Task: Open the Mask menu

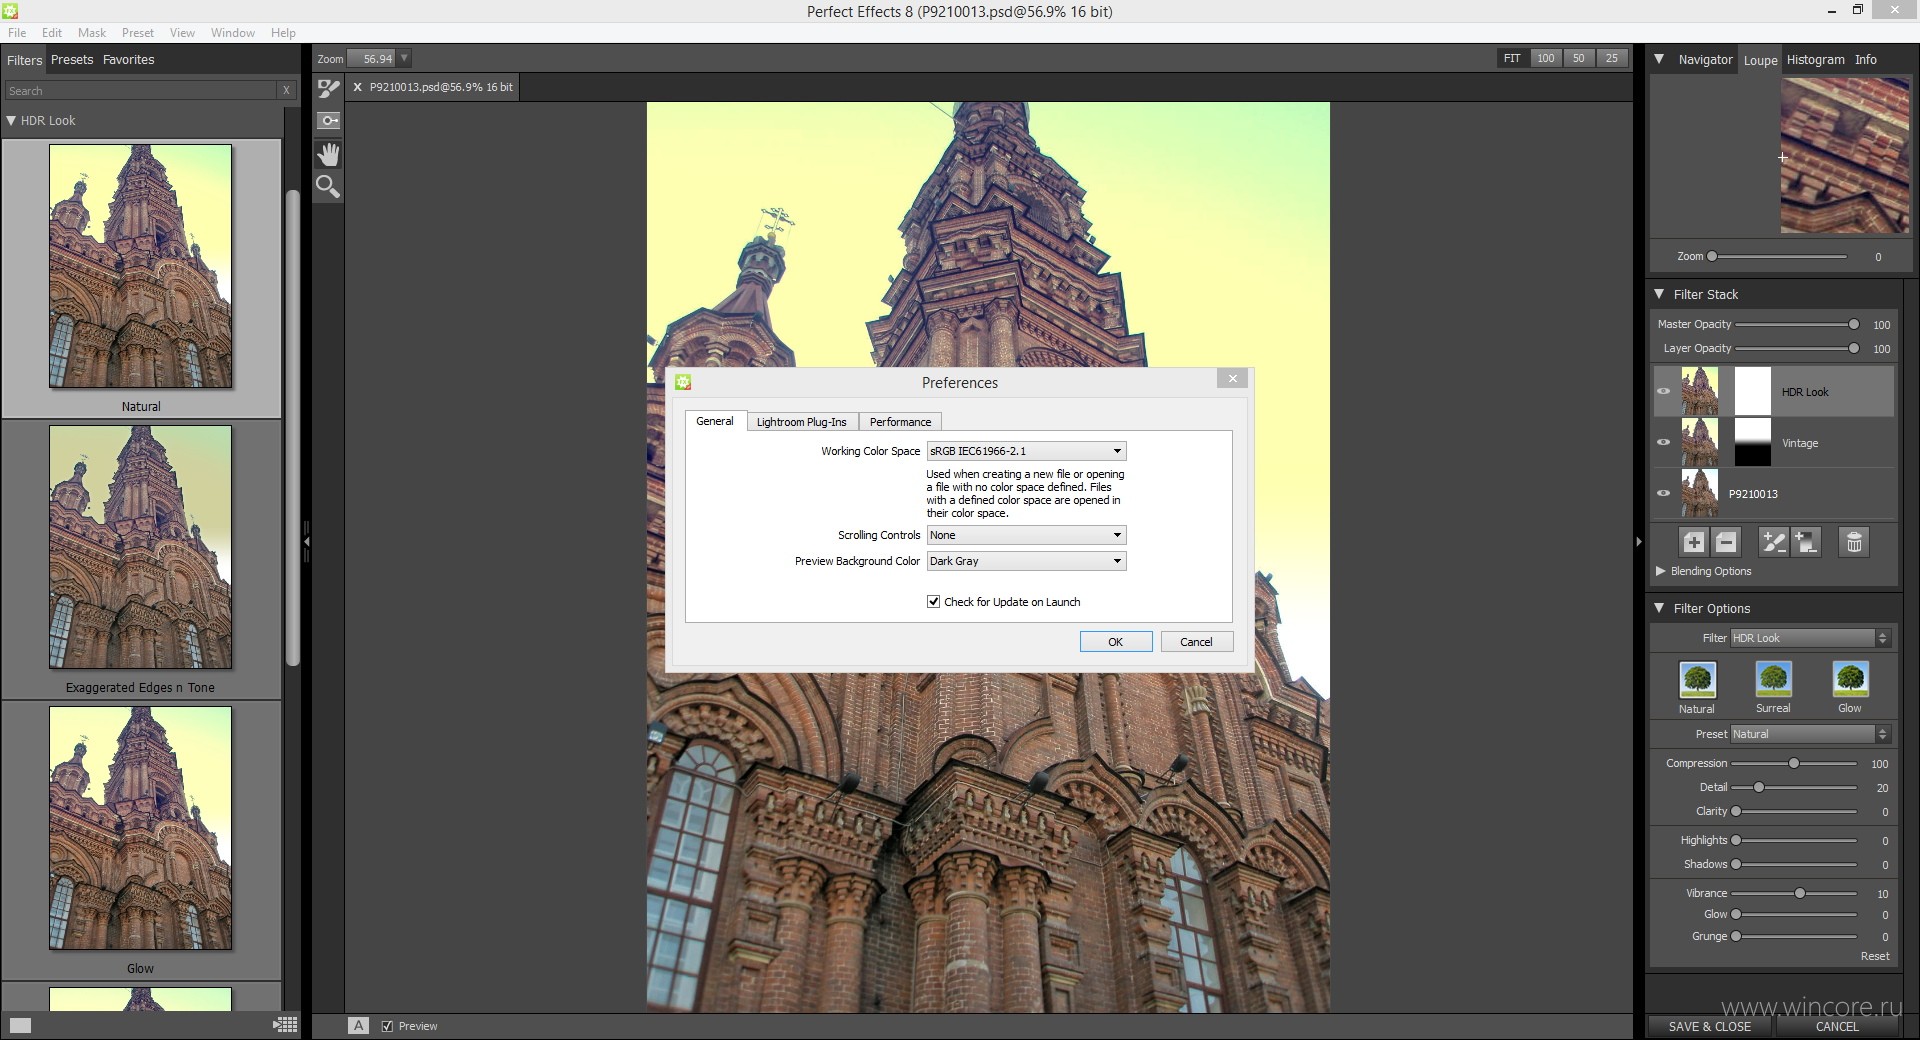Action: point(92,33)
